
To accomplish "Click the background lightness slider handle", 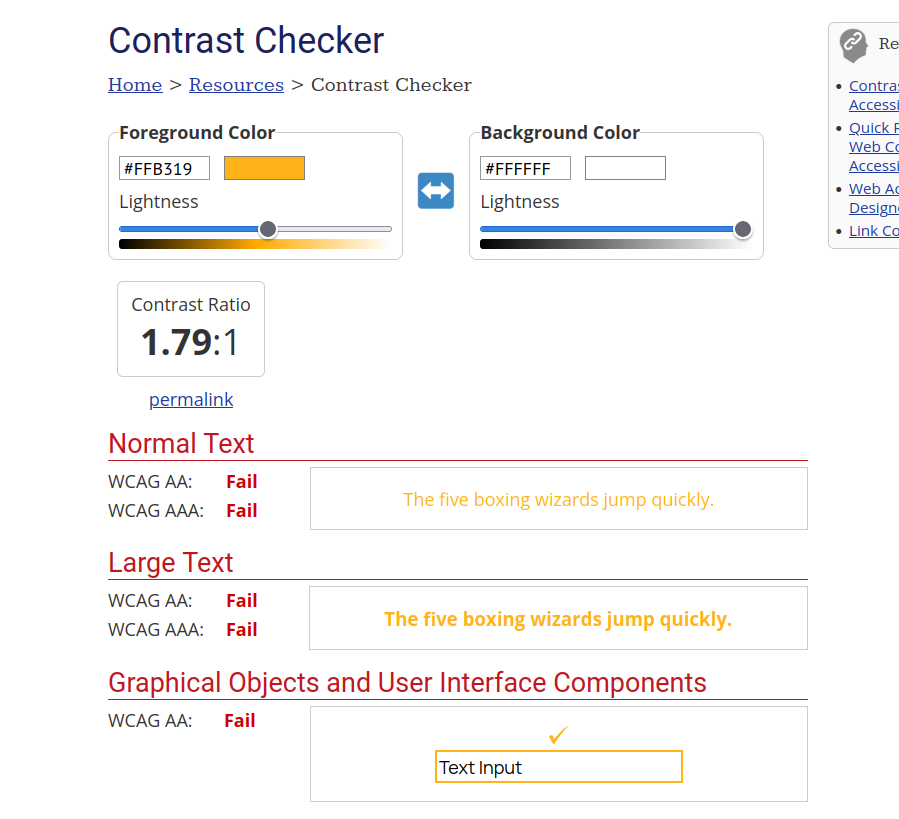I will [743, 229].
